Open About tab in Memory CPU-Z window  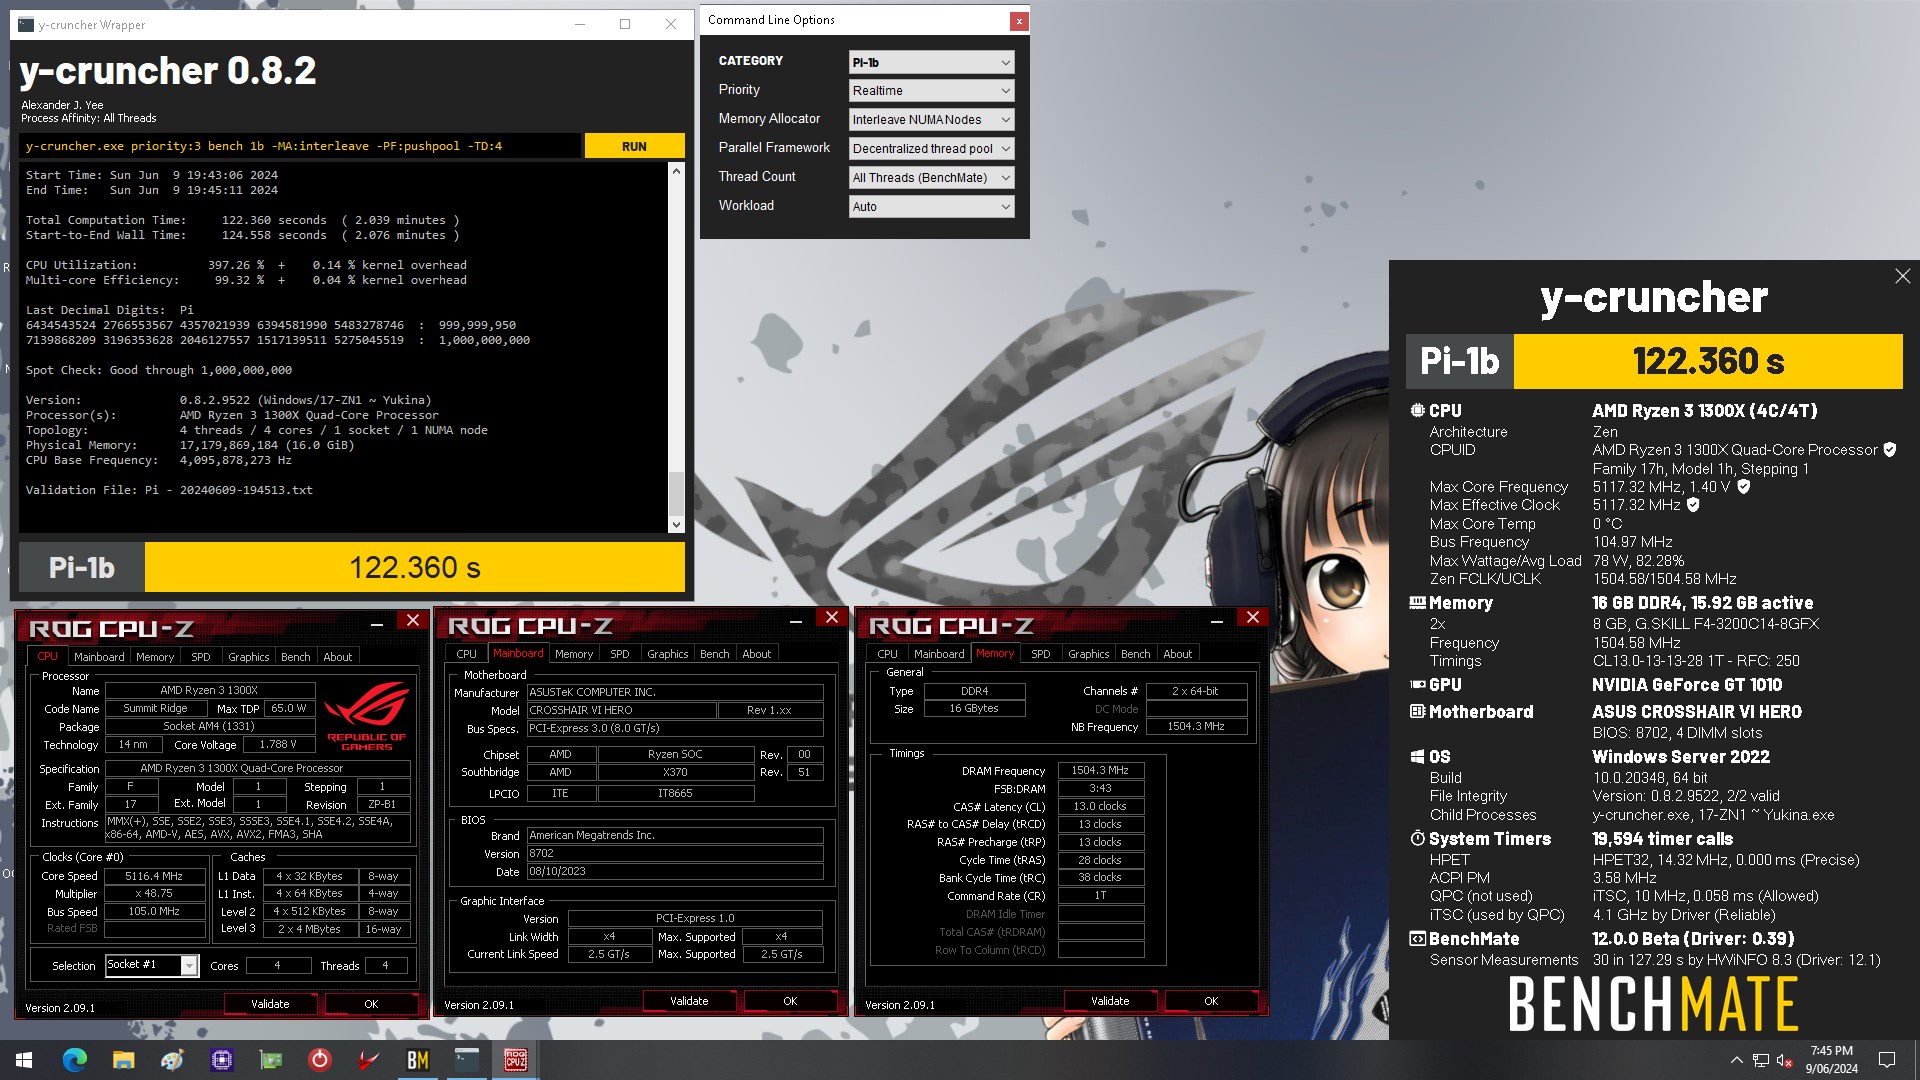coord(1177,654)
